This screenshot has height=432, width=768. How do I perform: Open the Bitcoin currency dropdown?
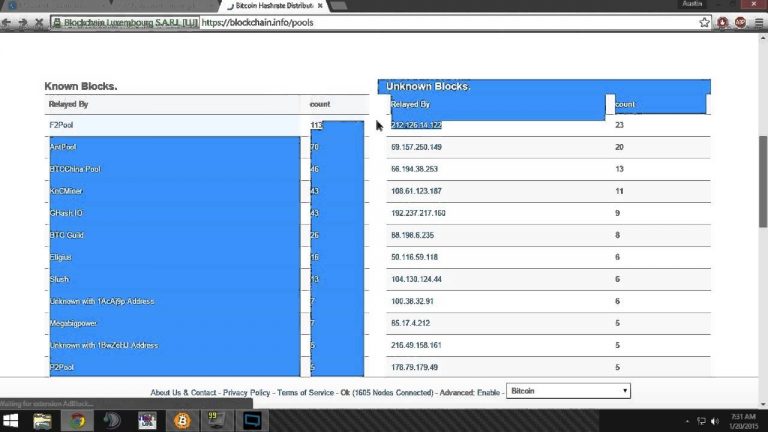568,391
